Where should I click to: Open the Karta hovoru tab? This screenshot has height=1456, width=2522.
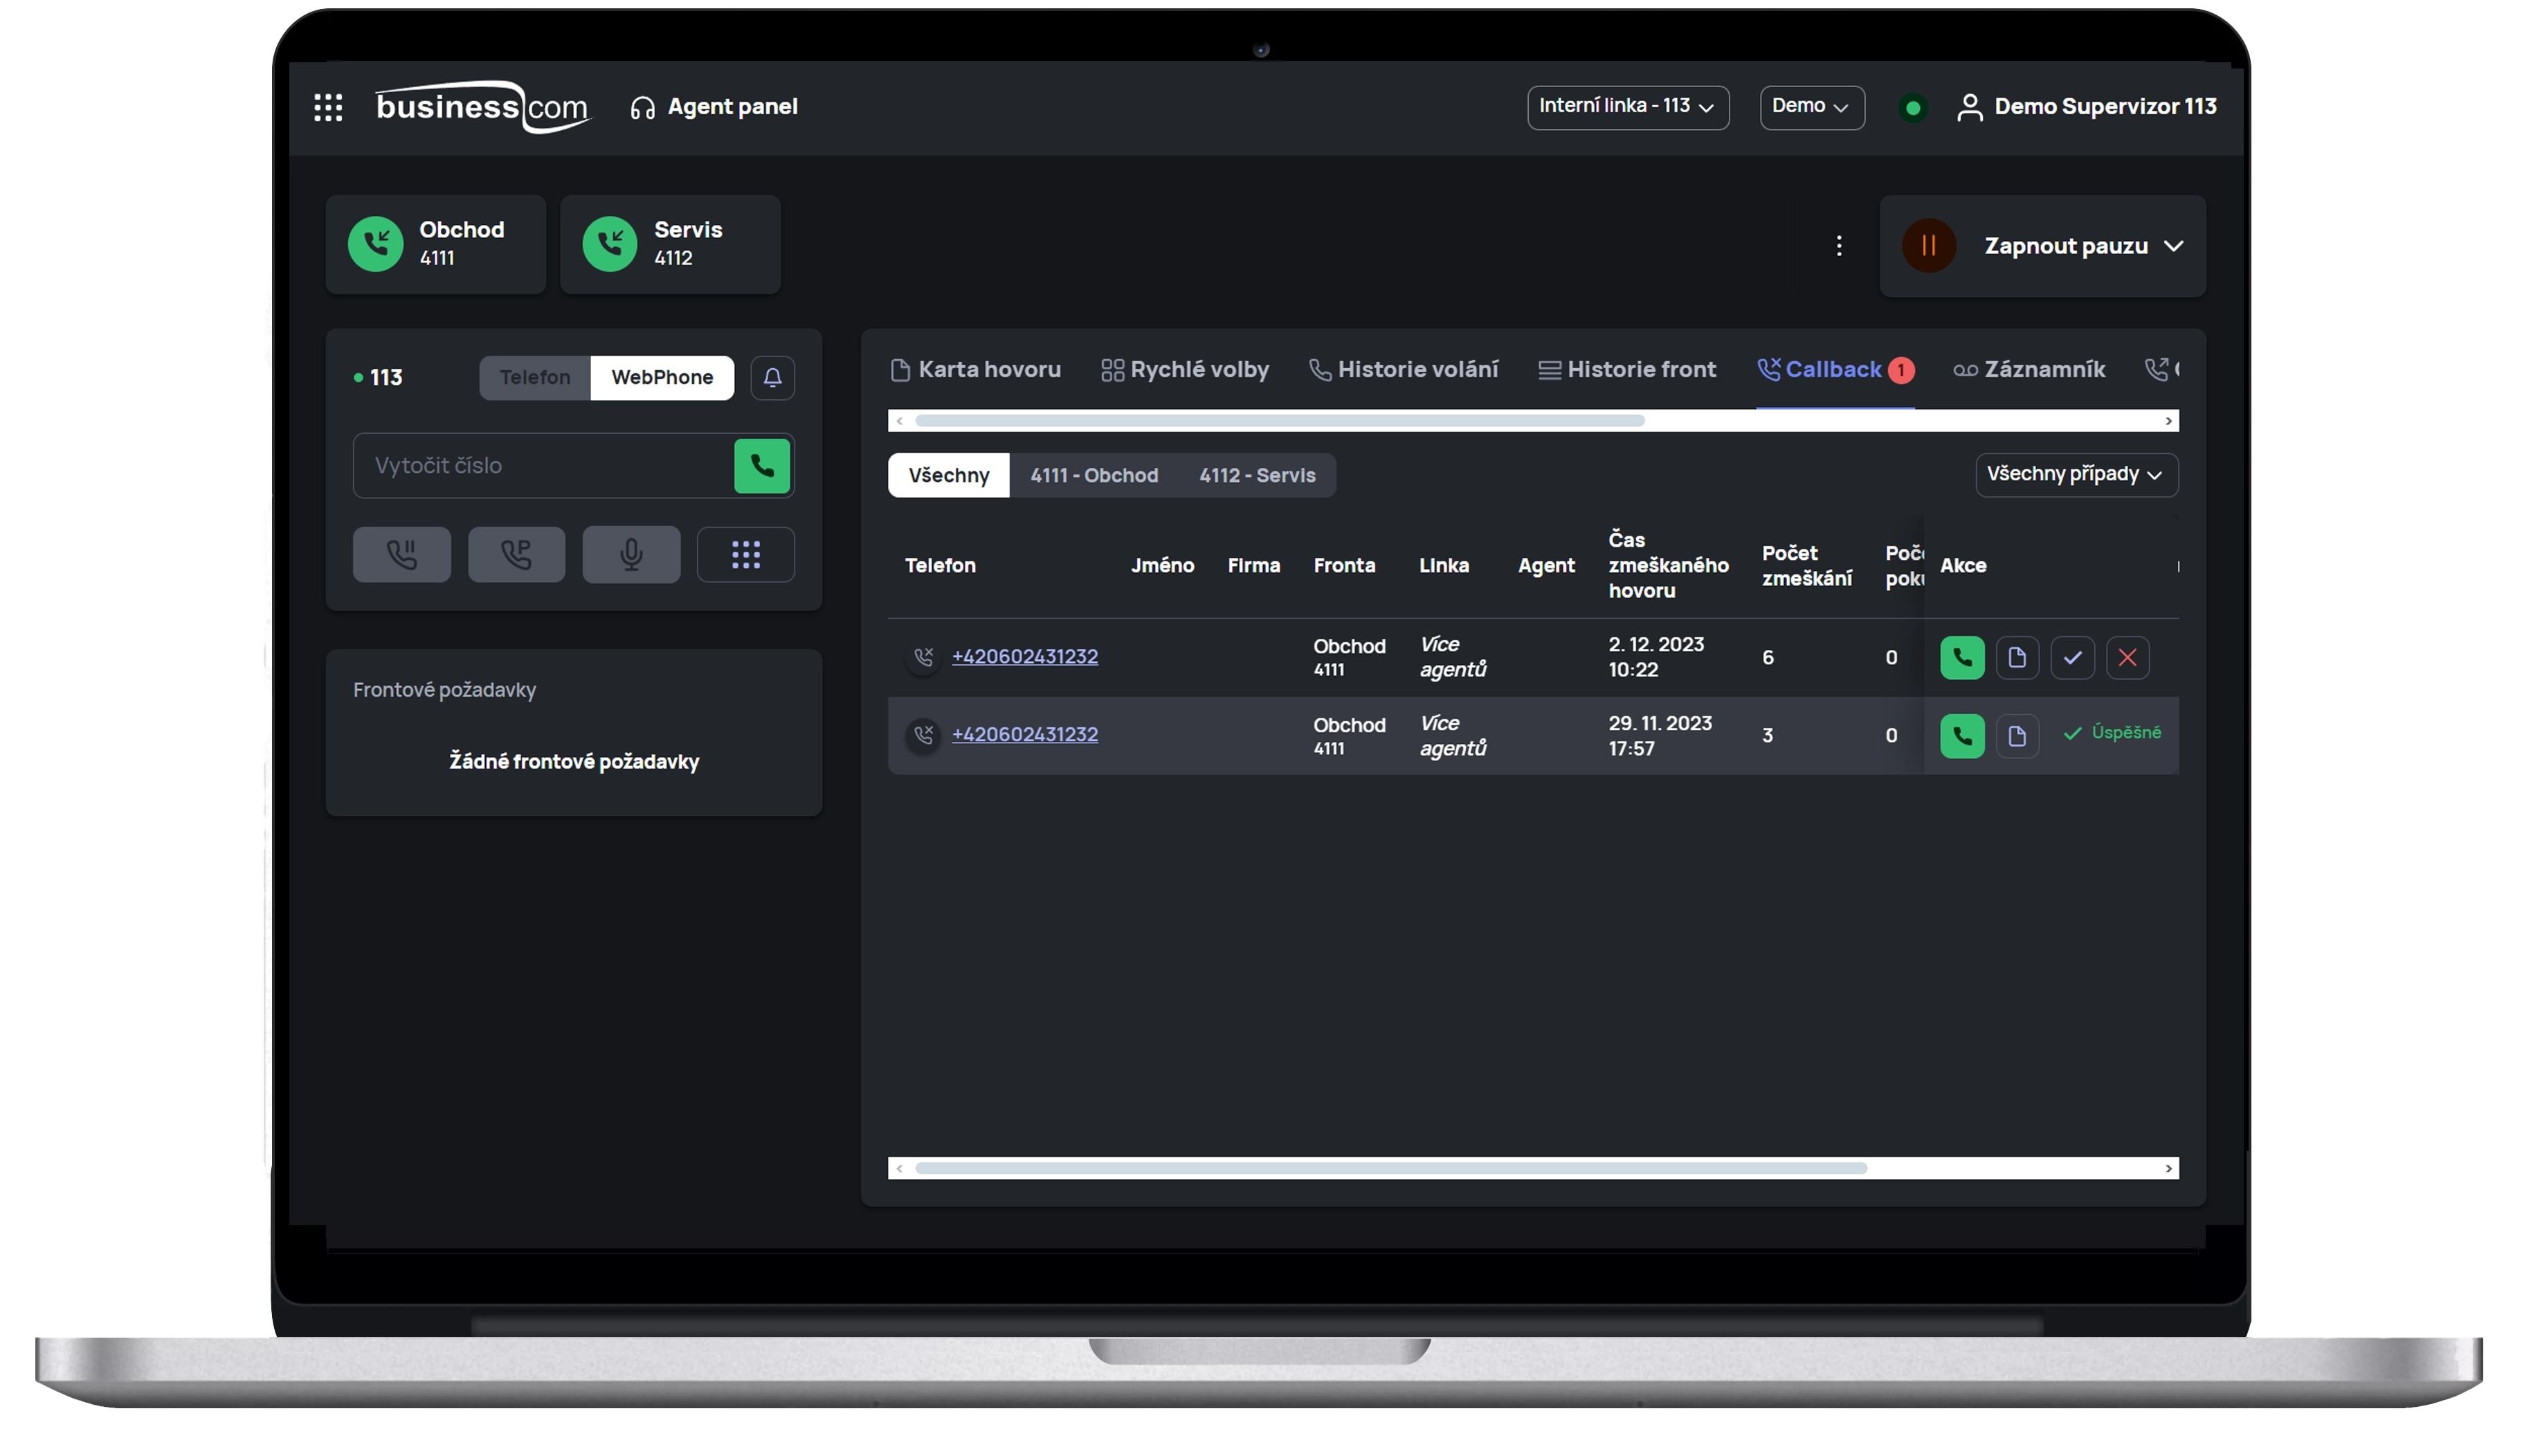point(975,370)
